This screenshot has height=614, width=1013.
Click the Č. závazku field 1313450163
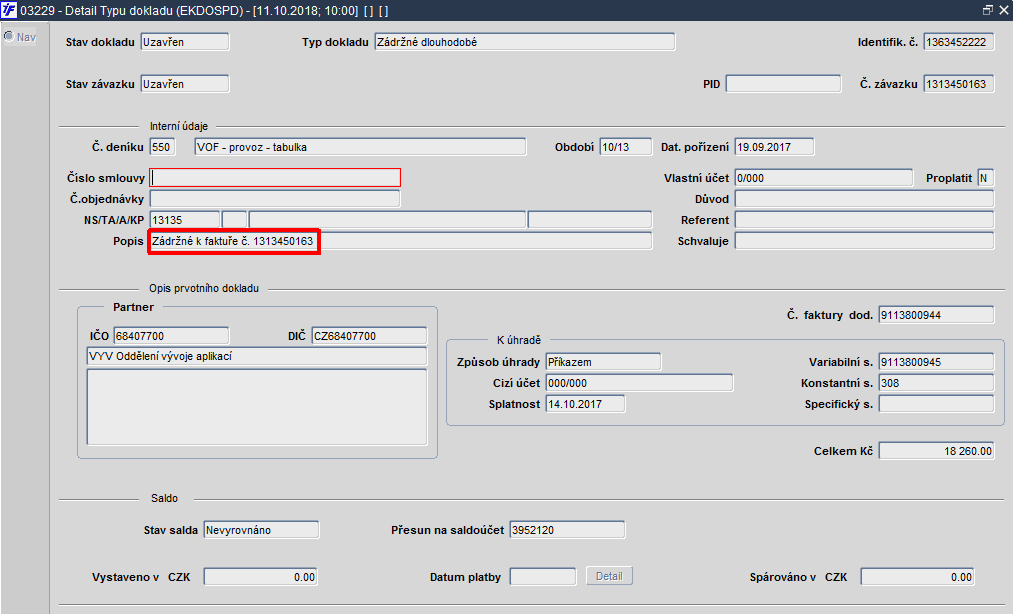click(x=959, y=84)
